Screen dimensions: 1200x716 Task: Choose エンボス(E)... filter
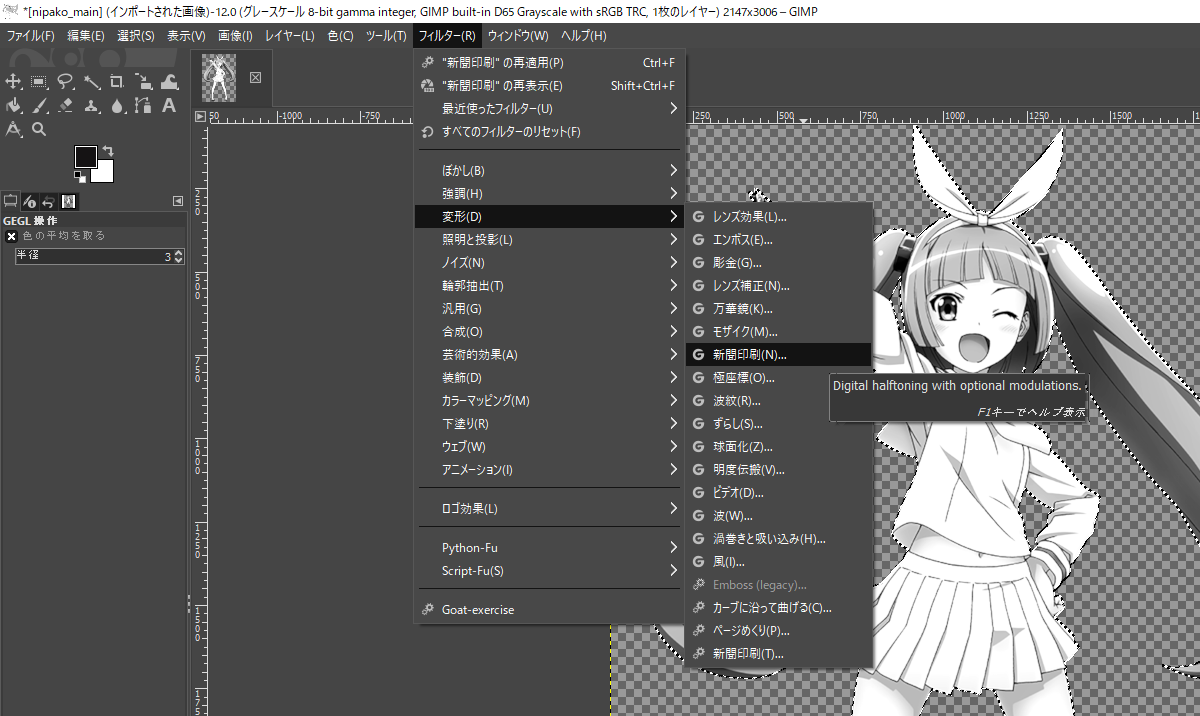[x=779, y=240]
